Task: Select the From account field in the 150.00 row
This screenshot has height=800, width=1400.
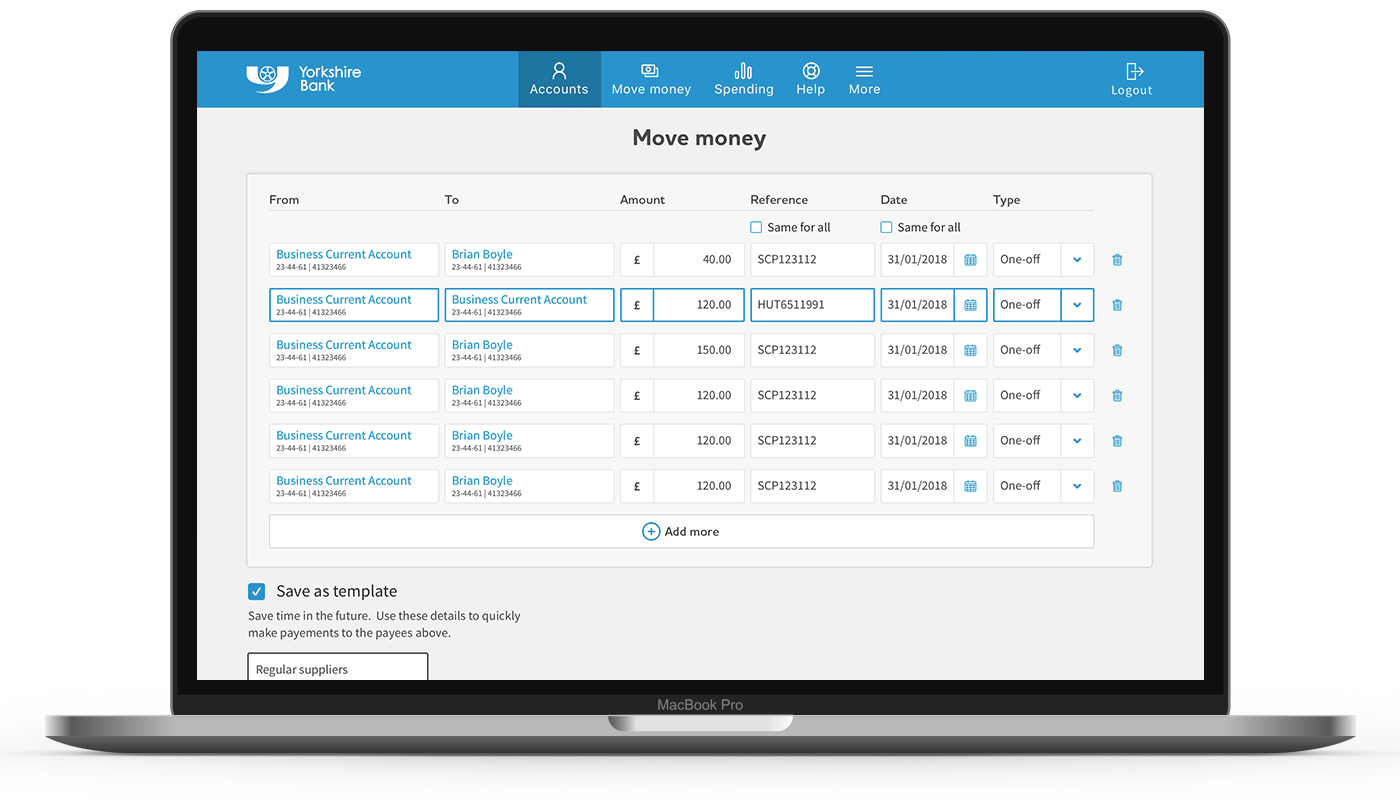Action: [x=354, y=350]
